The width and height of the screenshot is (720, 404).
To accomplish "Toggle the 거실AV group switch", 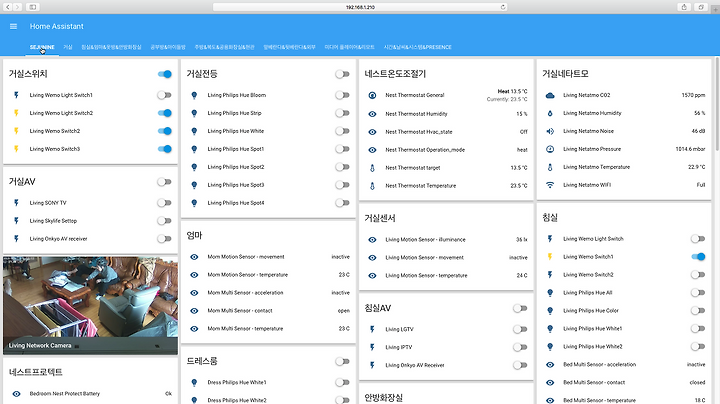I will [164, 182].
